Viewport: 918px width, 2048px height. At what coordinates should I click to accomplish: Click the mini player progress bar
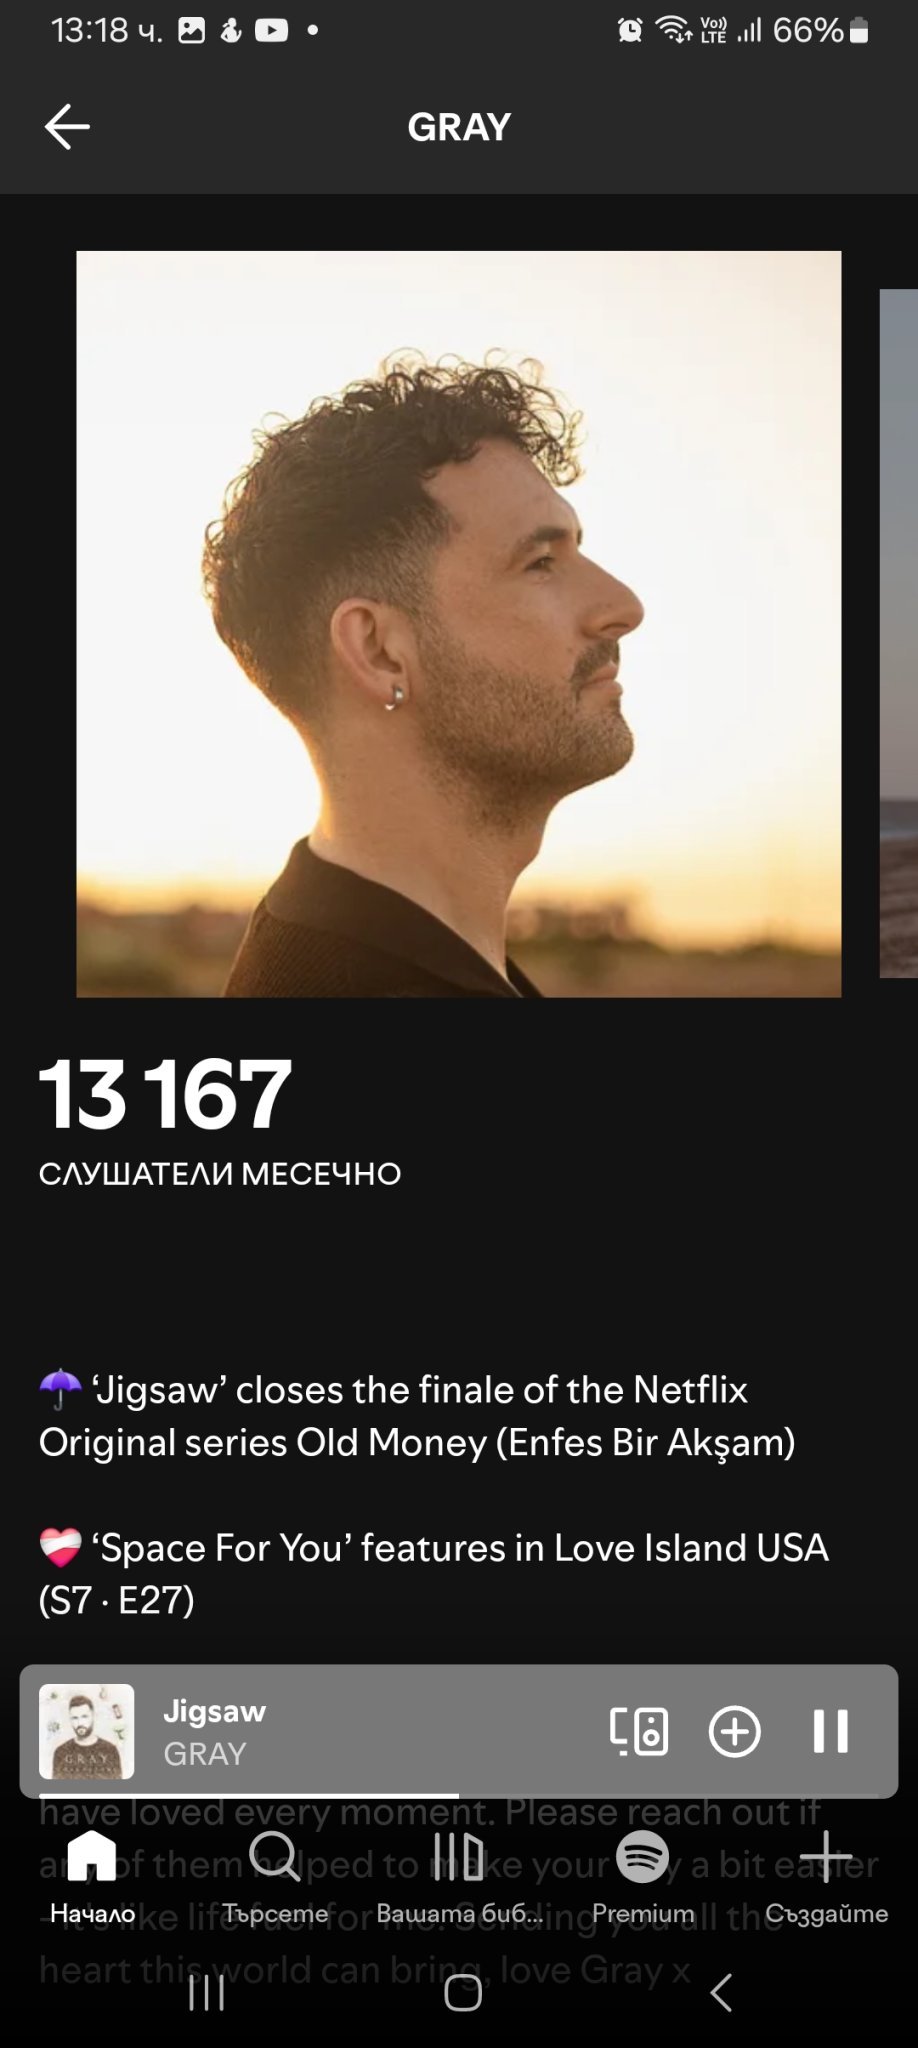point(459,1795)
